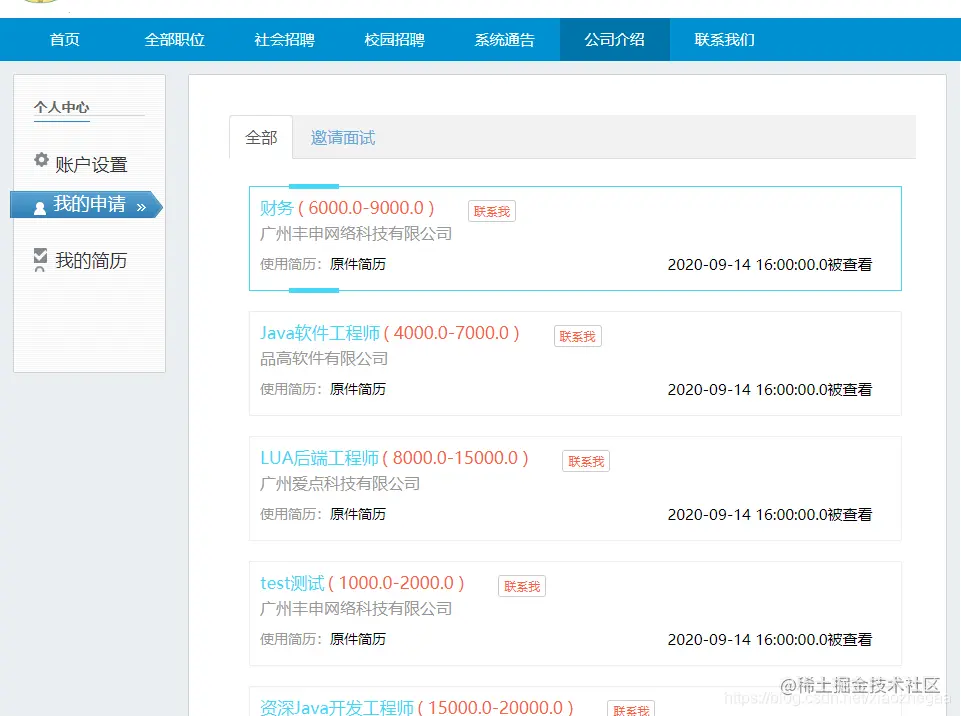Click company name 品高软件有限公司
Image resolution: width=961 pixels, height=716 pixels.
tap(324, 359)
